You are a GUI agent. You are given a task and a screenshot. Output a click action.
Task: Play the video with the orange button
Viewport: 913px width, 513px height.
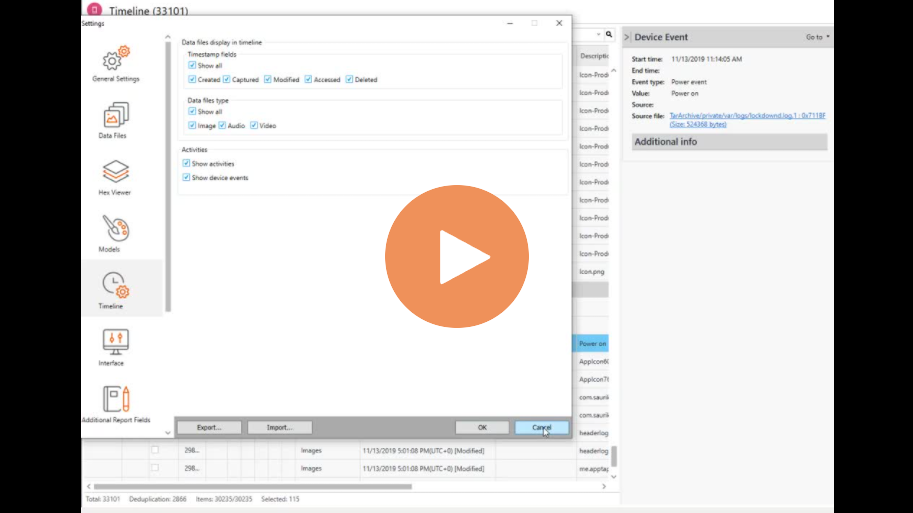coord(456,257)
